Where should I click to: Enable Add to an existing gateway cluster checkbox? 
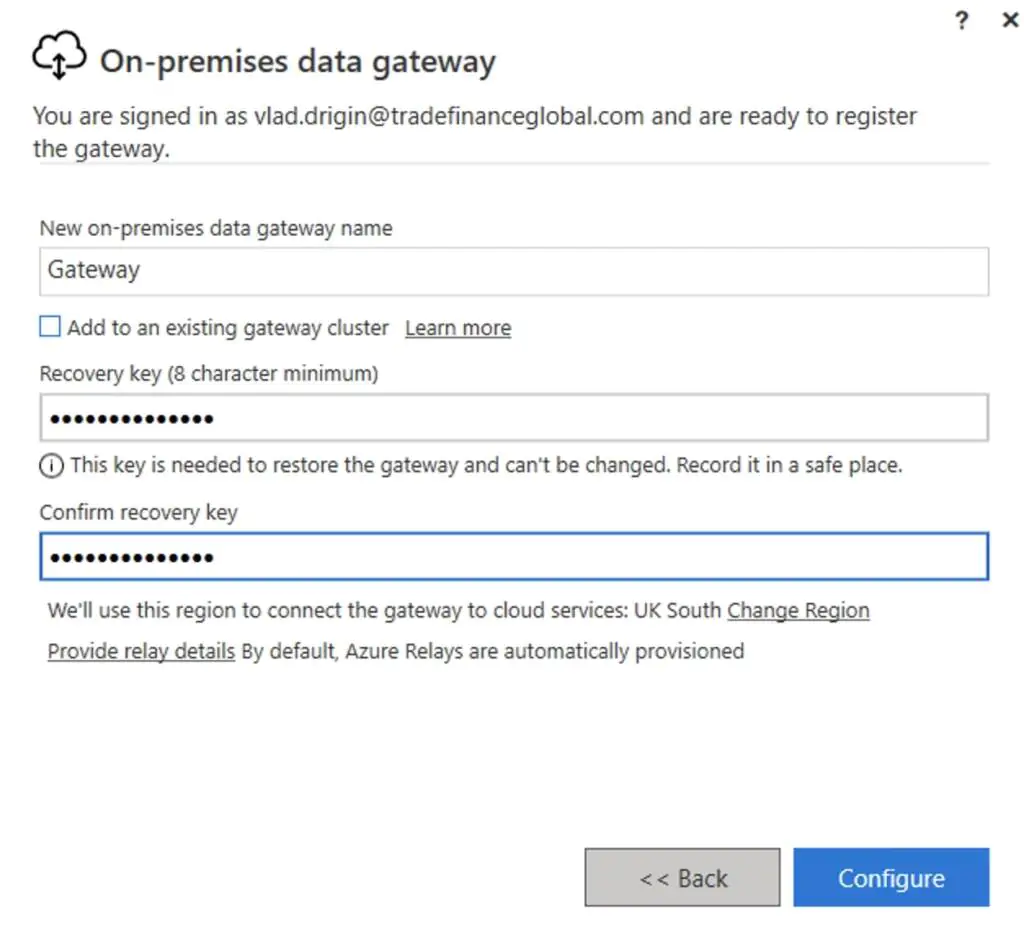click(50, 326)
